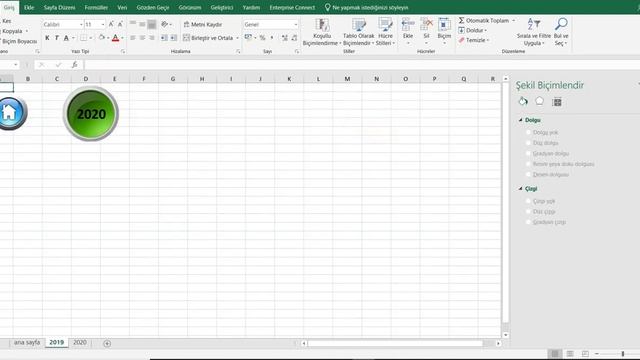Toggle Metni Kaydır wrap text

[x=203, y=24]
